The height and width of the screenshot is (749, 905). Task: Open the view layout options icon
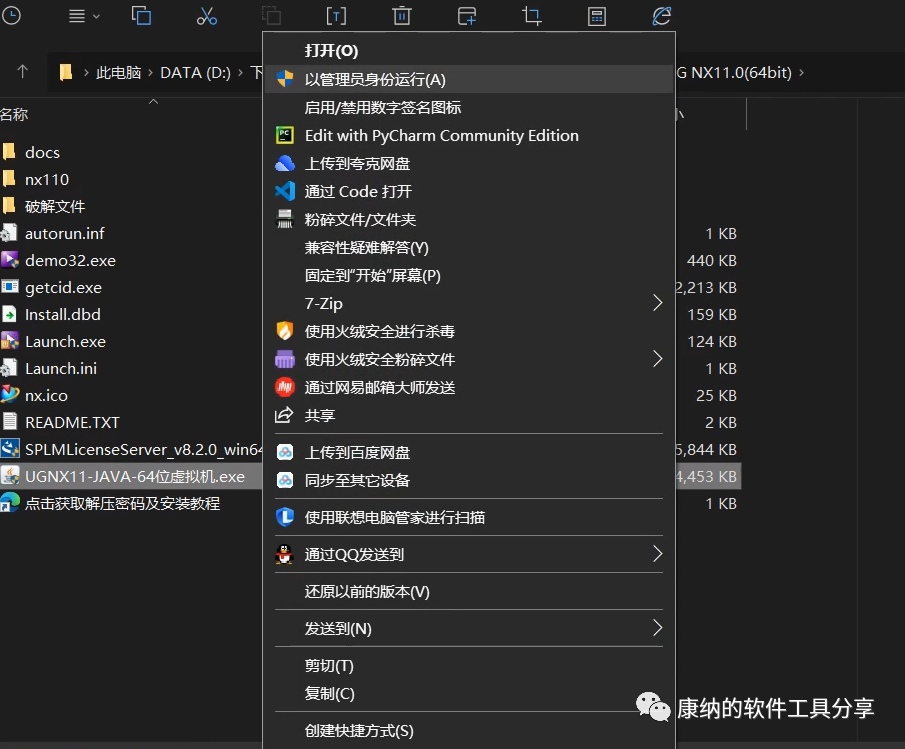point(84,16)
